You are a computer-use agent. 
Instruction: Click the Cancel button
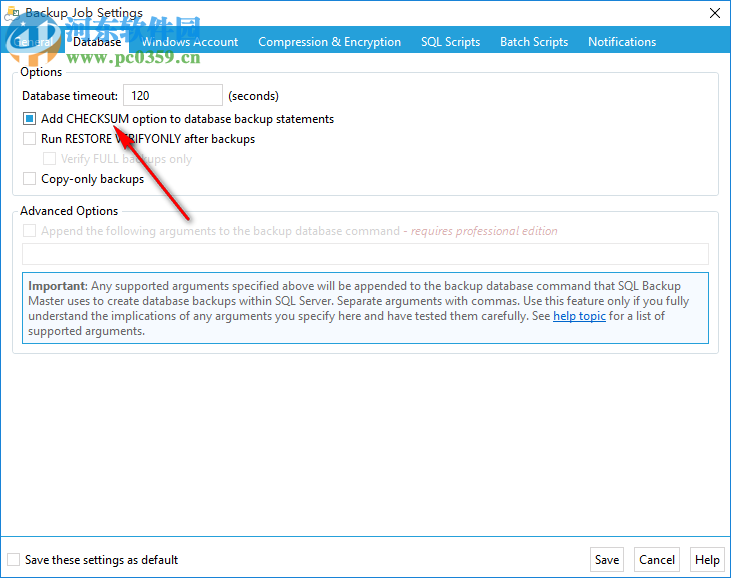click(x=656, y=559)
